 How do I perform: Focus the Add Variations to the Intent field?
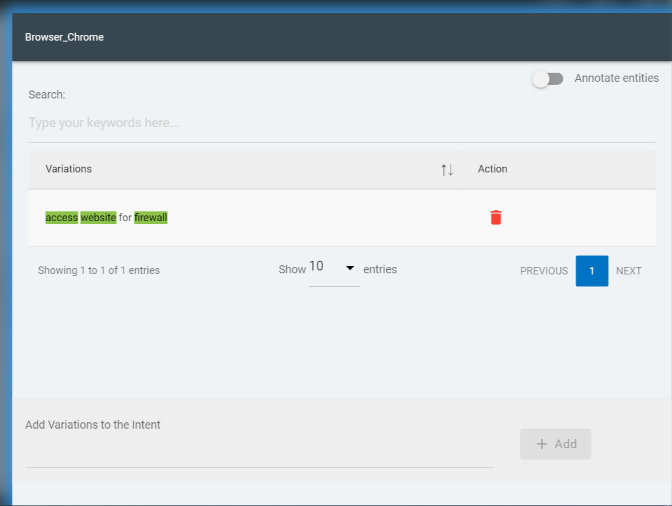(259, 453)
